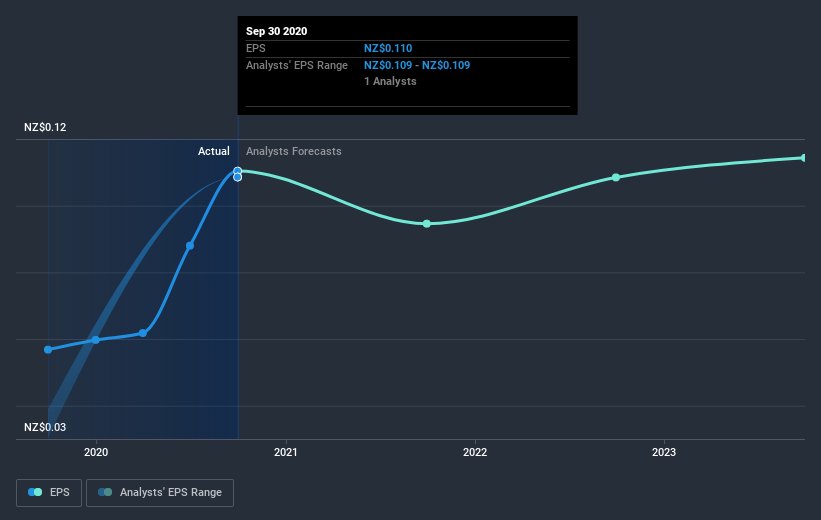Click the NZ$0.109 - NZ$0.109 range value
821x520 pixels.
pyautogui.click(x=417, y=65)
